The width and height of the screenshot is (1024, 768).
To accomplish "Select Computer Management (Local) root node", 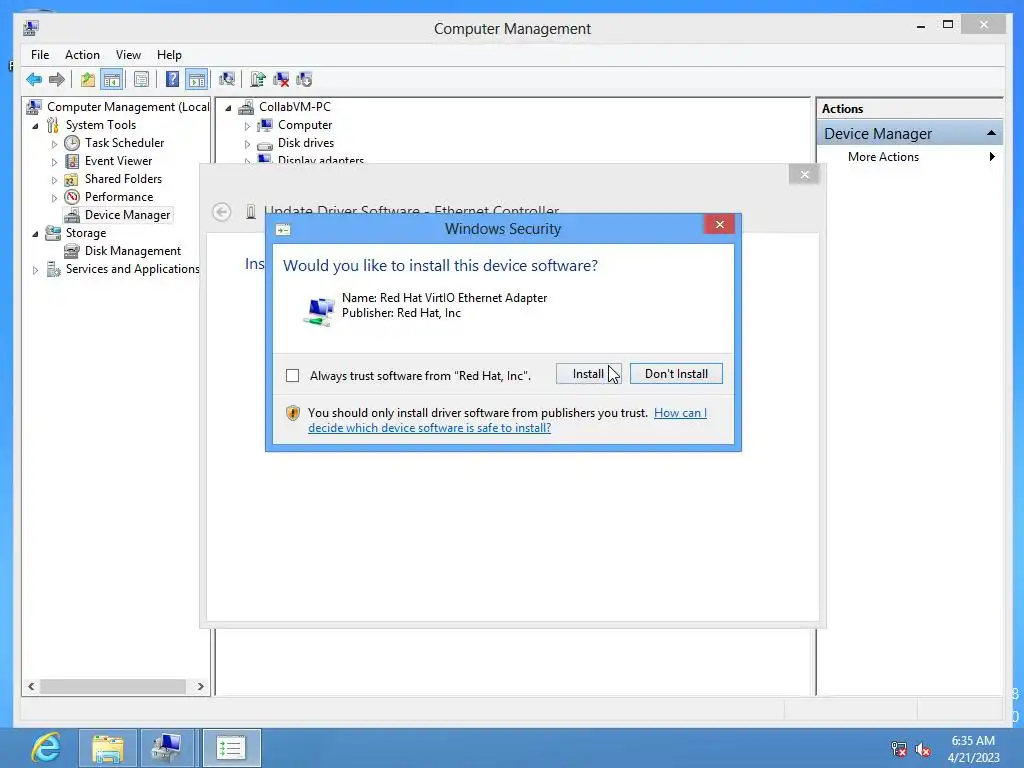I will [x=128, y=106].
